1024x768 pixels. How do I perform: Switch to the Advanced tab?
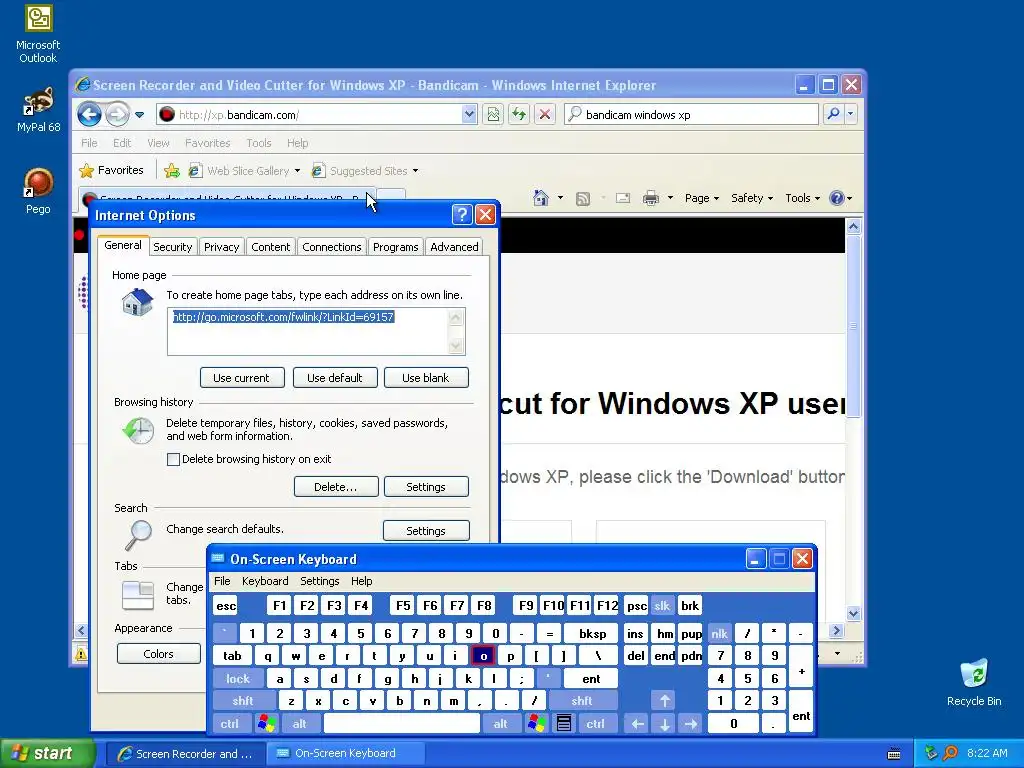pos(454,247)
